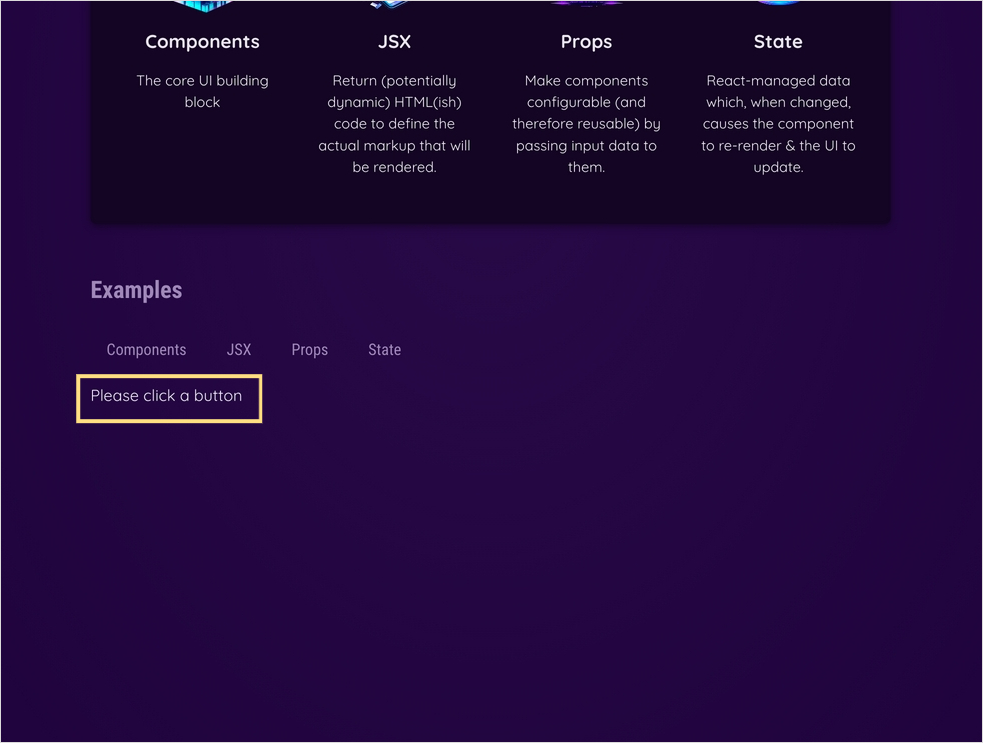The width and height of the screenshot is (983, 743).
Task: Open the Props example
Action: pyautogui.click(x=310, y=349)
